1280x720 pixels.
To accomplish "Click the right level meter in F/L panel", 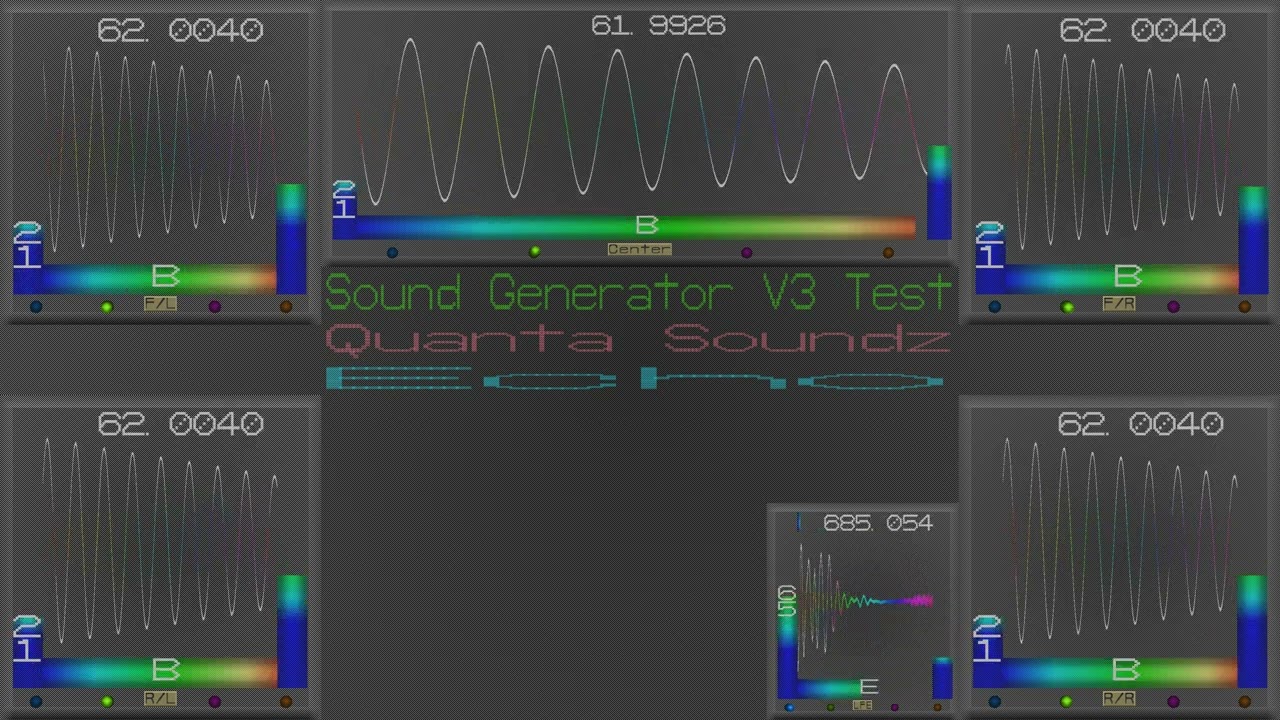I will point(291,238).
